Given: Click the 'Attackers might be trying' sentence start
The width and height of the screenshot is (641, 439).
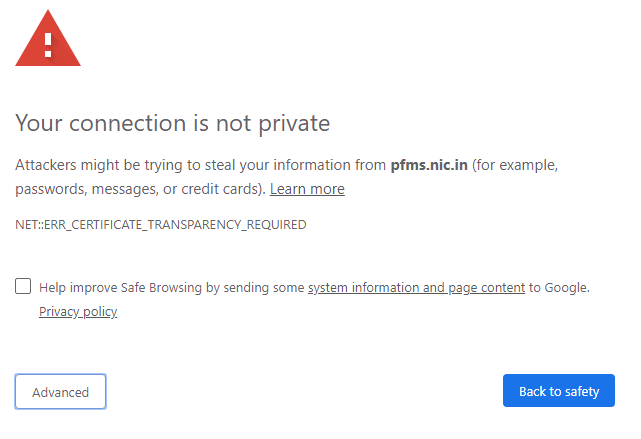Looking at the screenshot, I should click(x=78, y=165).
